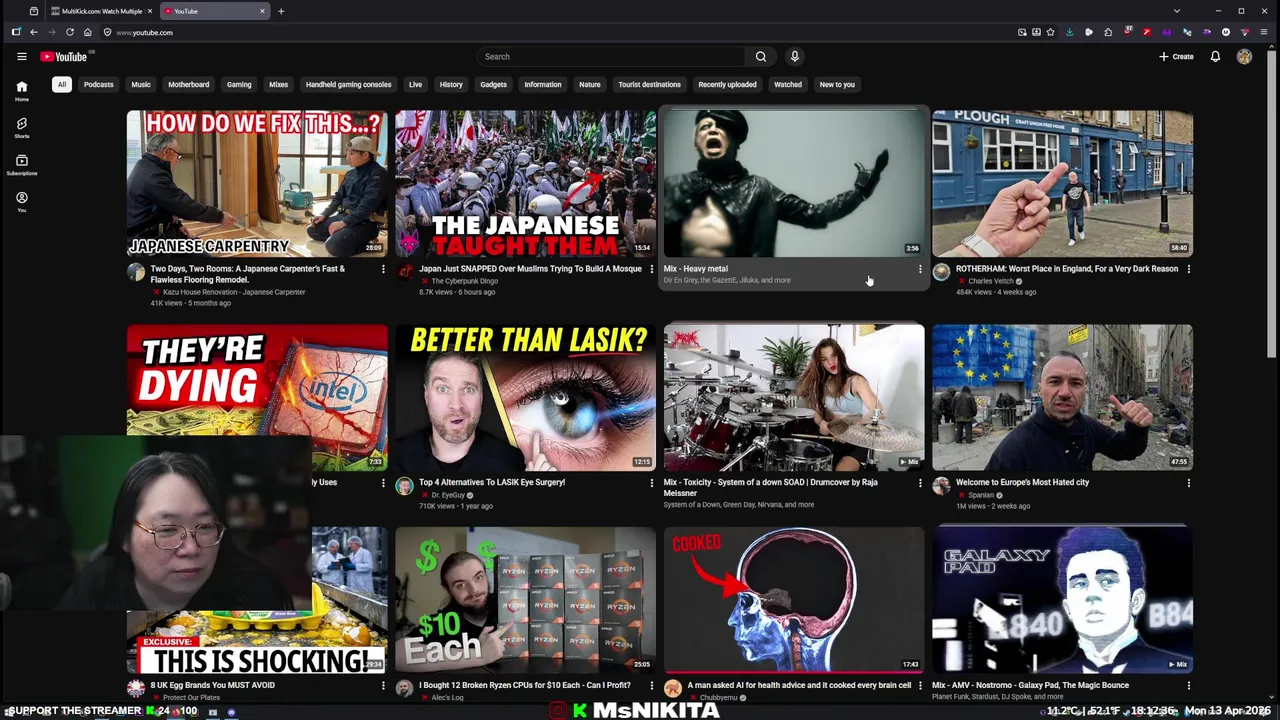Open options for Japan Just SNAPPED video
The height and width of the screenshot is (720, 1280).
click(x=652, y=269)
